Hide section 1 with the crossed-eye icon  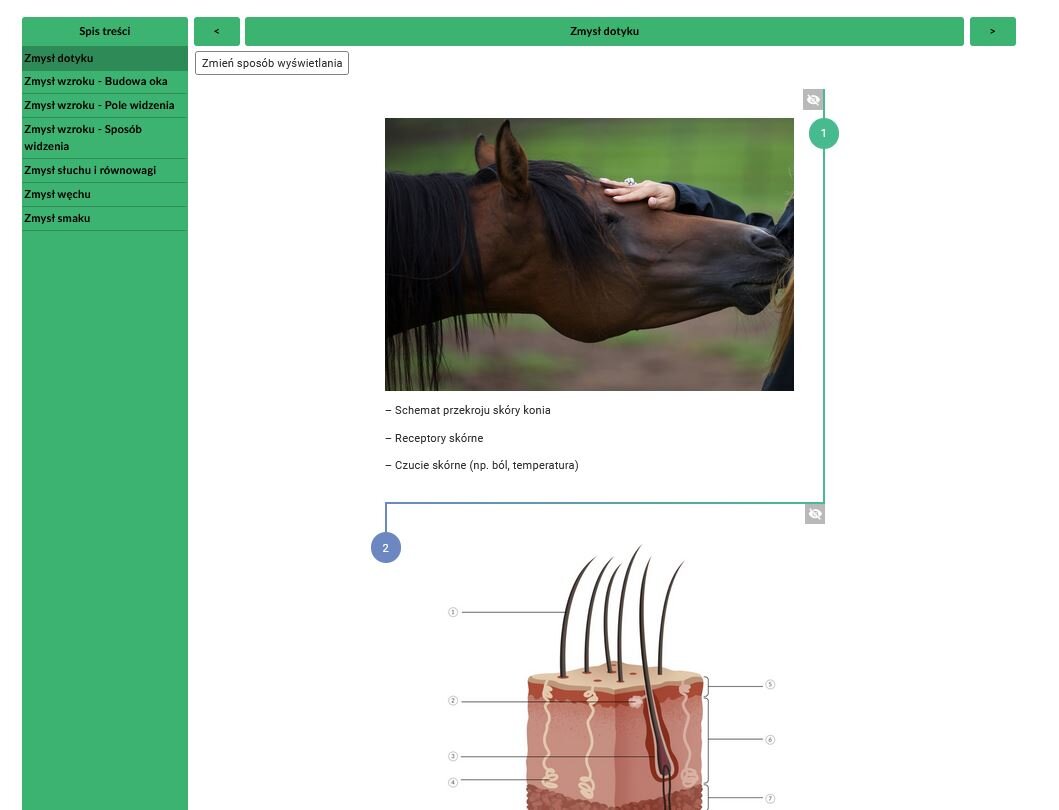(x=813, y=99)
